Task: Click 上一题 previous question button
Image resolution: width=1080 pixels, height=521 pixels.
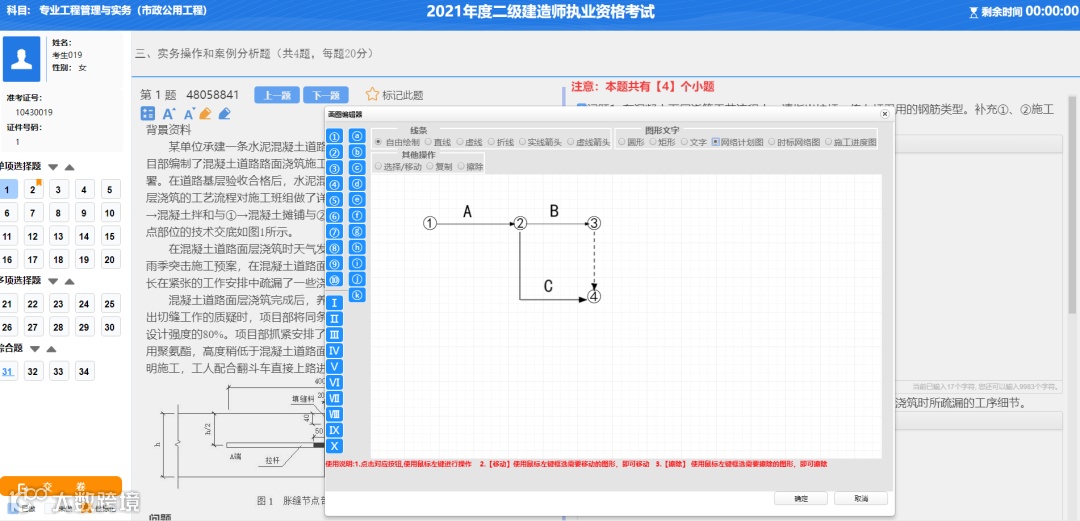Action: tap(277, 95)
